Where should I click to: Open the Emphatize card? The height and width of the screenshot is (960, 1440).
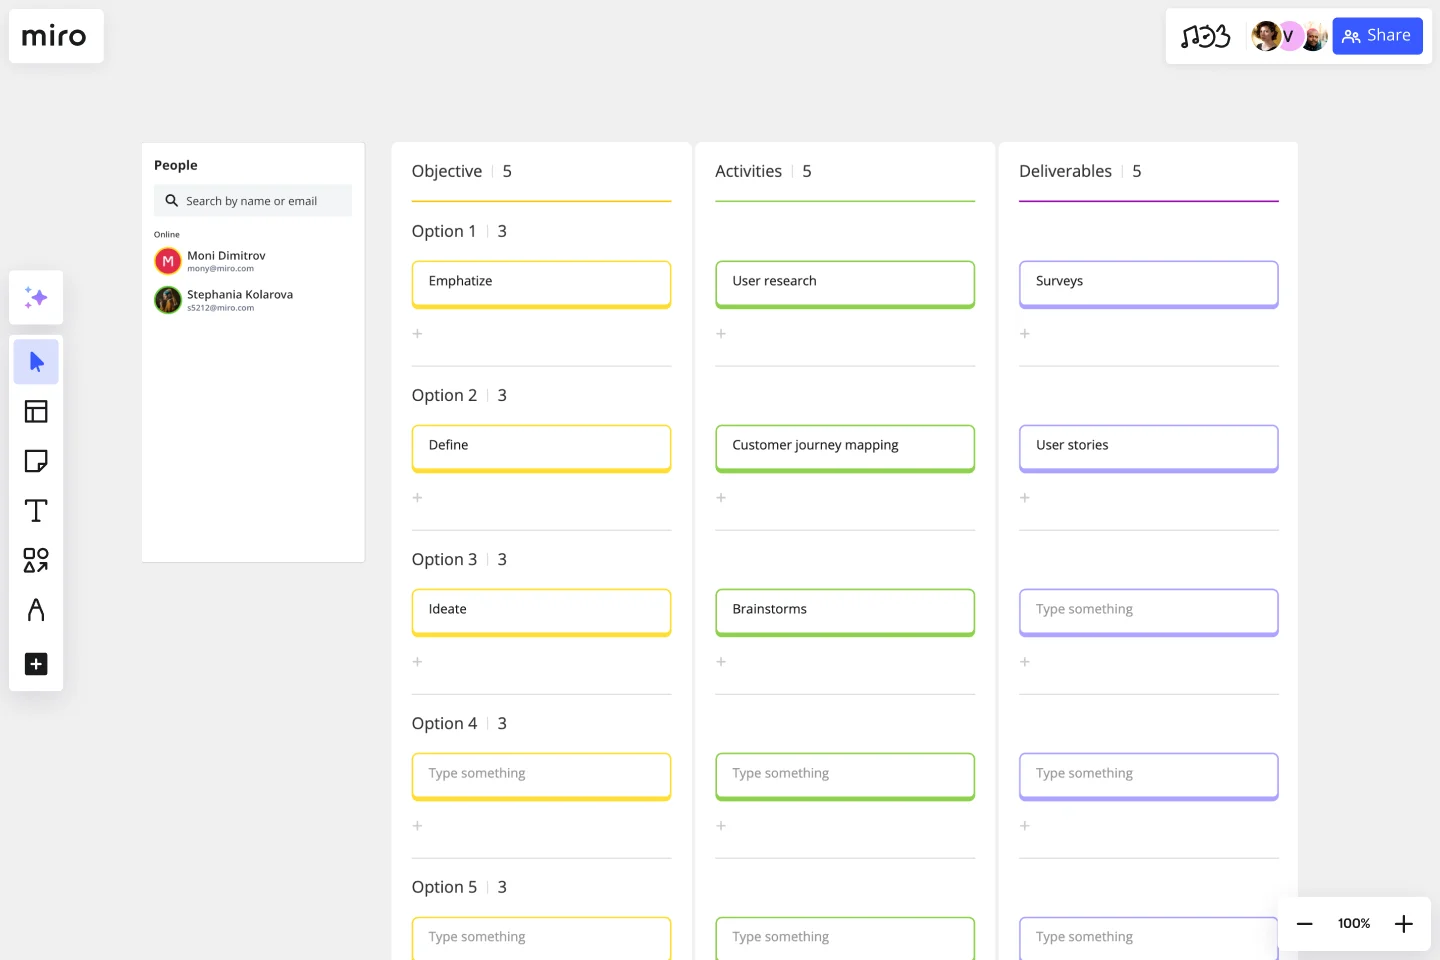pyautogui.click(x=541, y=285)
